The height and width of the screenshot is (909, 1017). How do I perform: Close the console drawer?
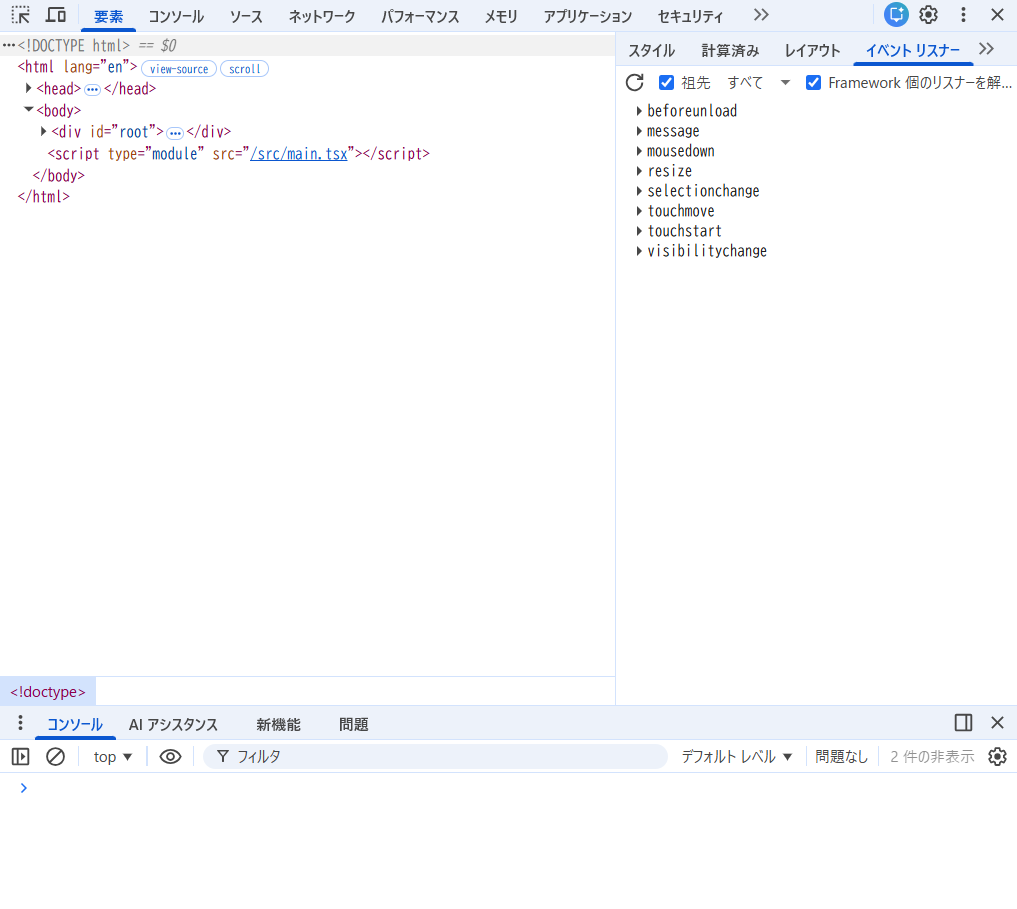(x=997, y=723)
